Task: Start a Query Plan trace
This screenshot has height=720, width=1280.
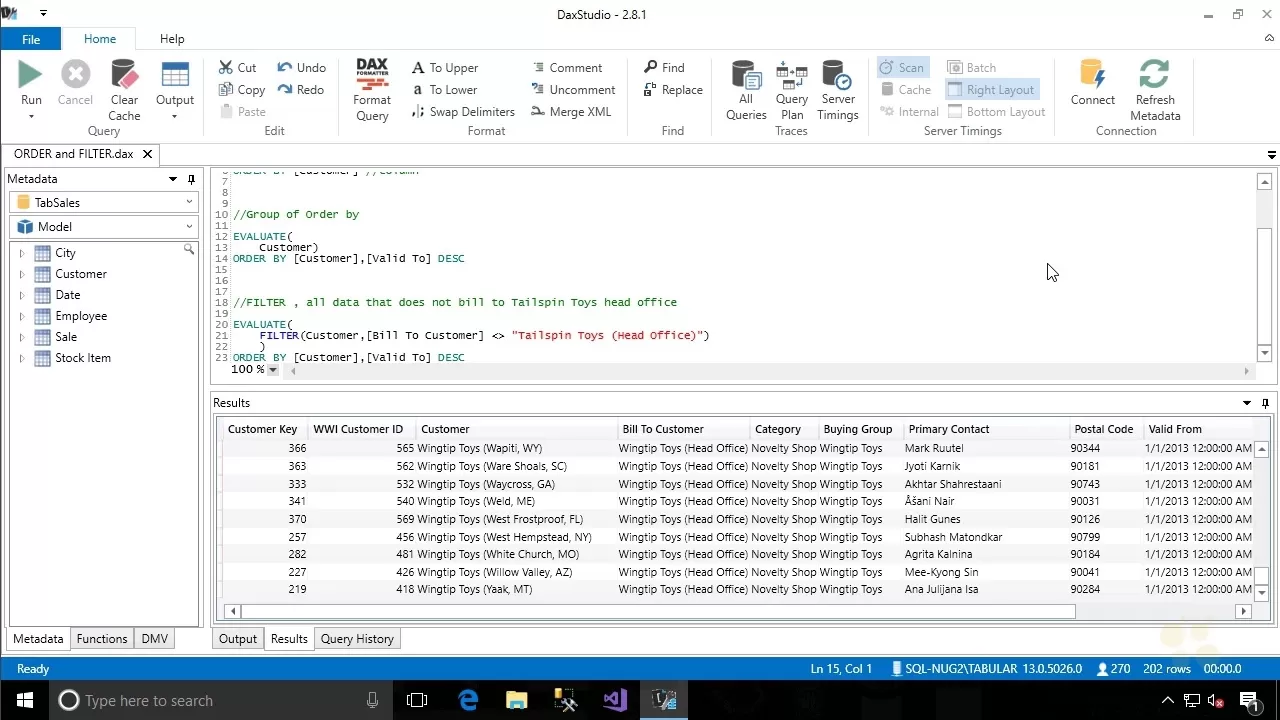Action: click(x=791, y=88)
